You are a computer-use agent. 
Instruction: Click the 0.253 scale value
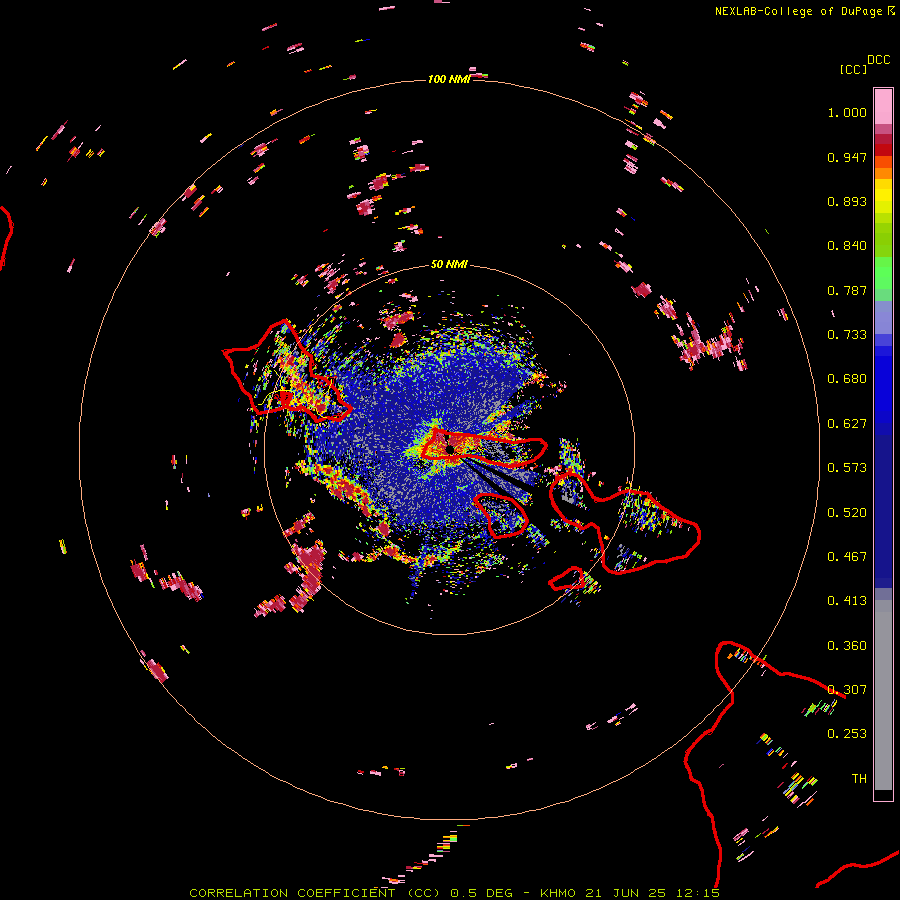coord(847,734)
